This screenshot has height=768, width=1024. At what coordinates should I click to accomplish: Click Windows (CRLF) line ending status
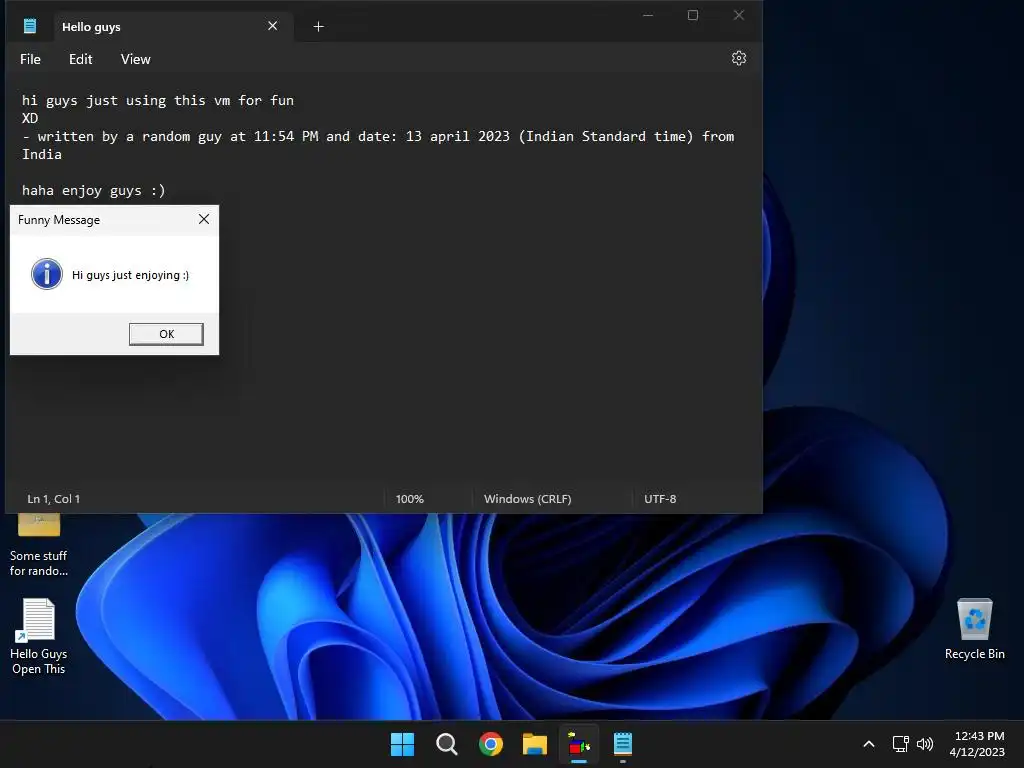click(528, 499)
